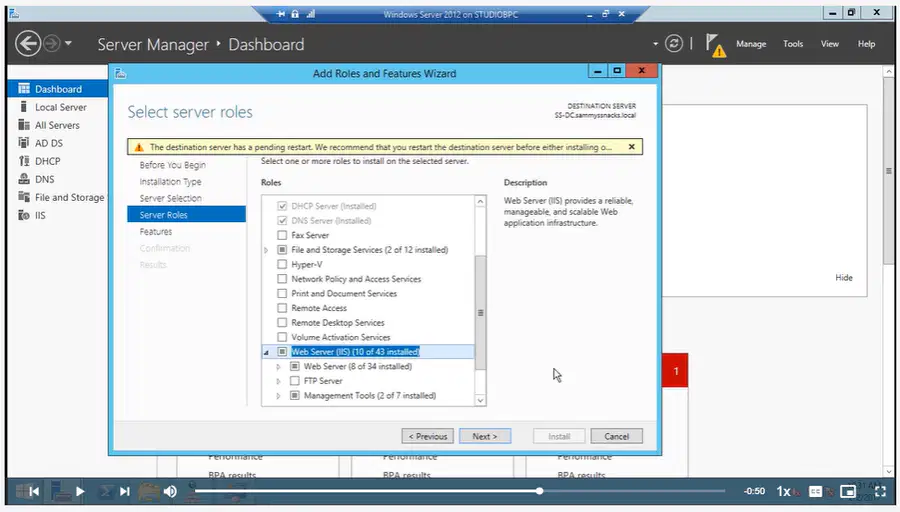900x512 pixels.
Task: Open navigation history dropdown beside arrows
Action: pos(68,43)
